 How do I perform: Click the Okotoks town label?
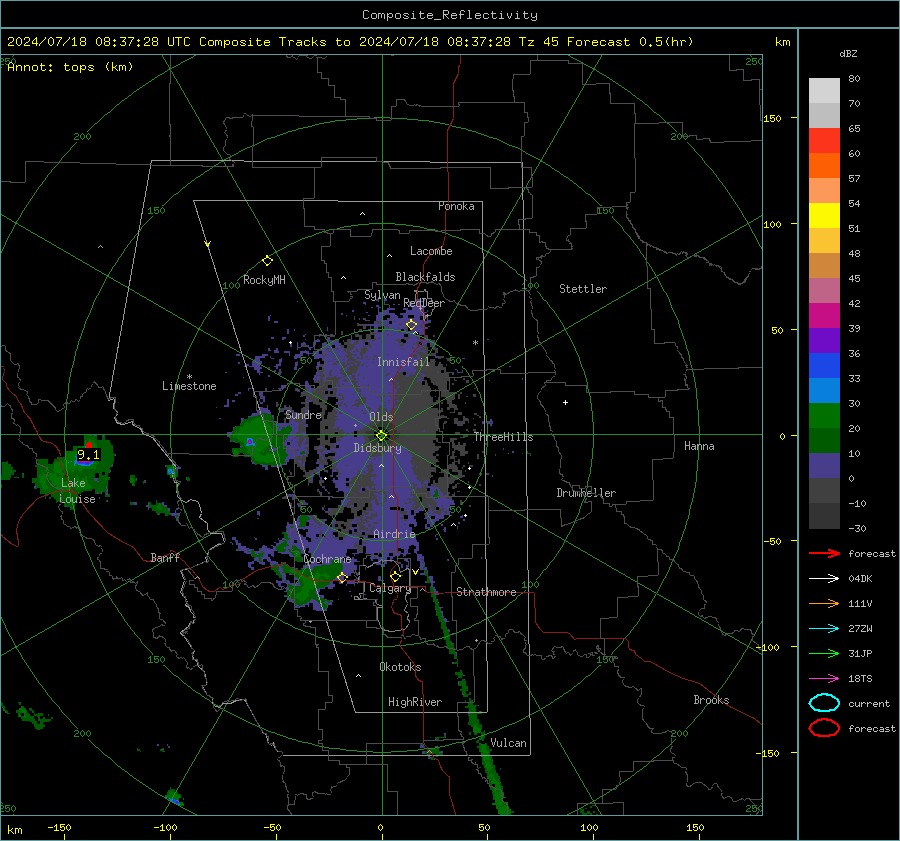point(400,667)
